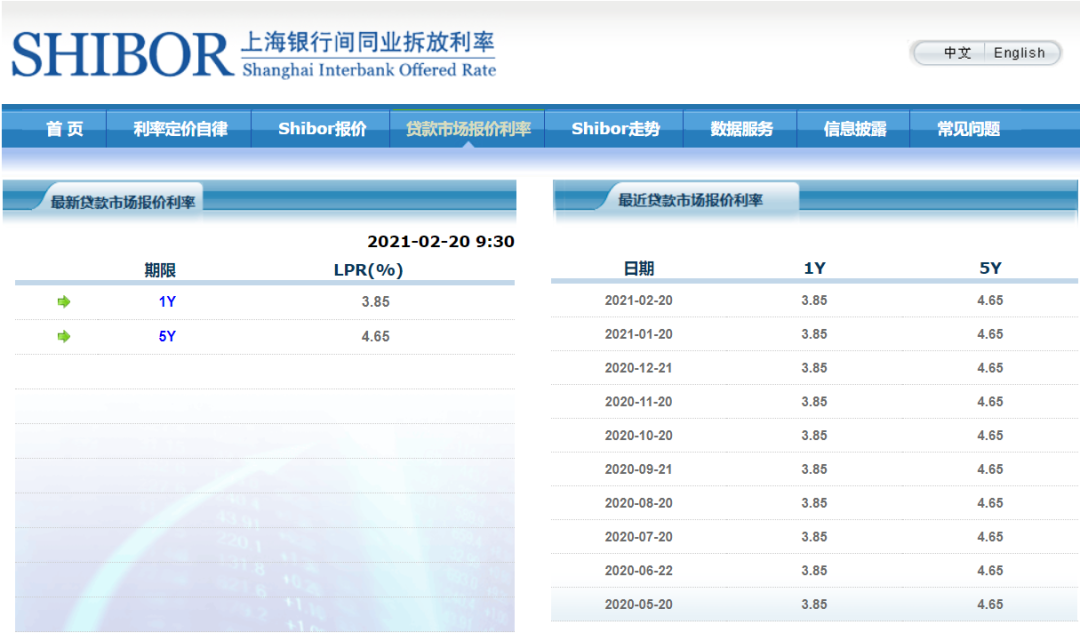Select the date 2020-06-22

click(x=638, y=570)
